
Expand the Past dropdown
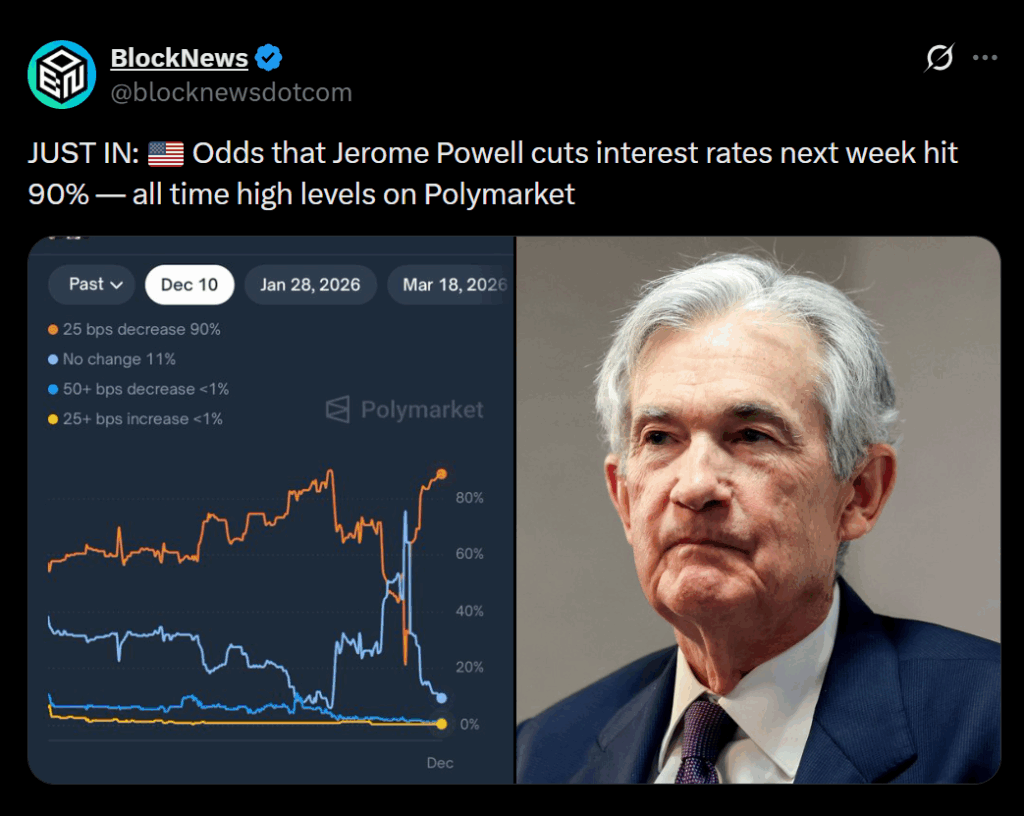point(95,284)
